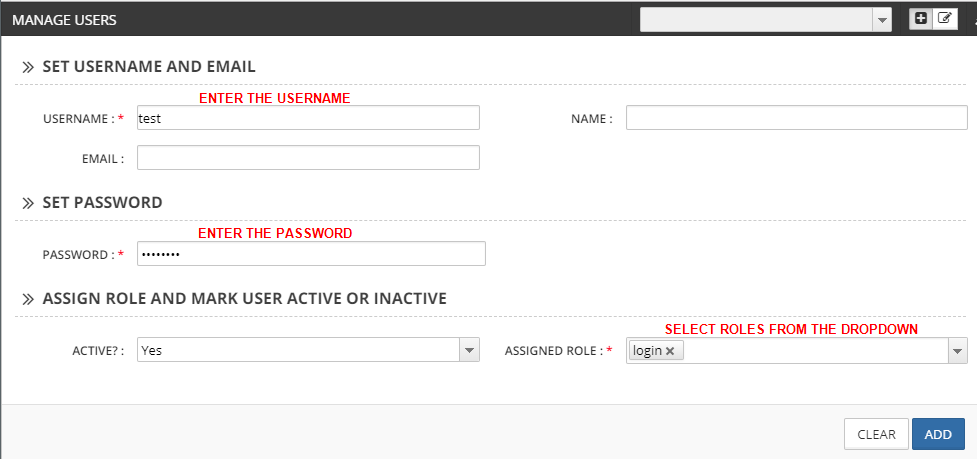Click the Email input field

coord(308,158)
